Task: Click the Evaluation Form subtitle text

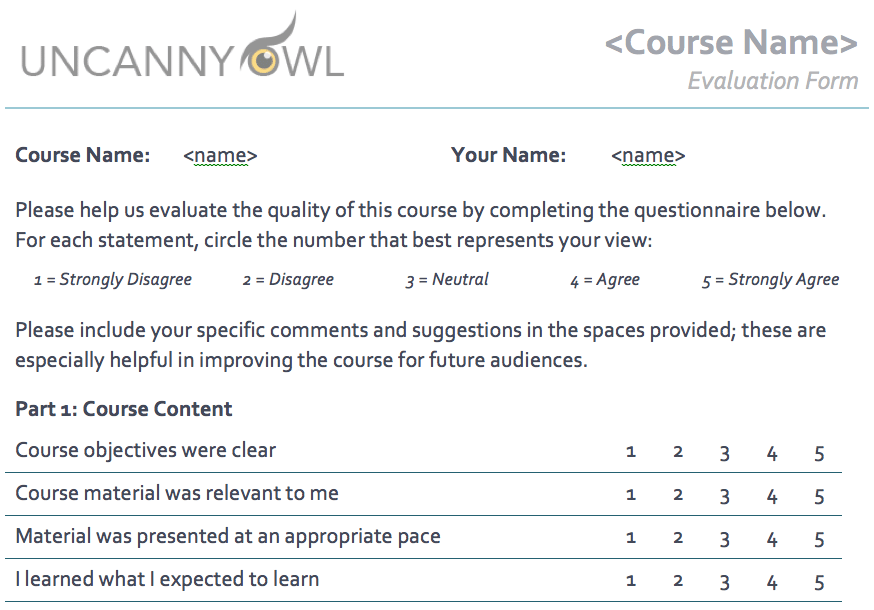Action: pyautogui.click(x=772, y=81)
